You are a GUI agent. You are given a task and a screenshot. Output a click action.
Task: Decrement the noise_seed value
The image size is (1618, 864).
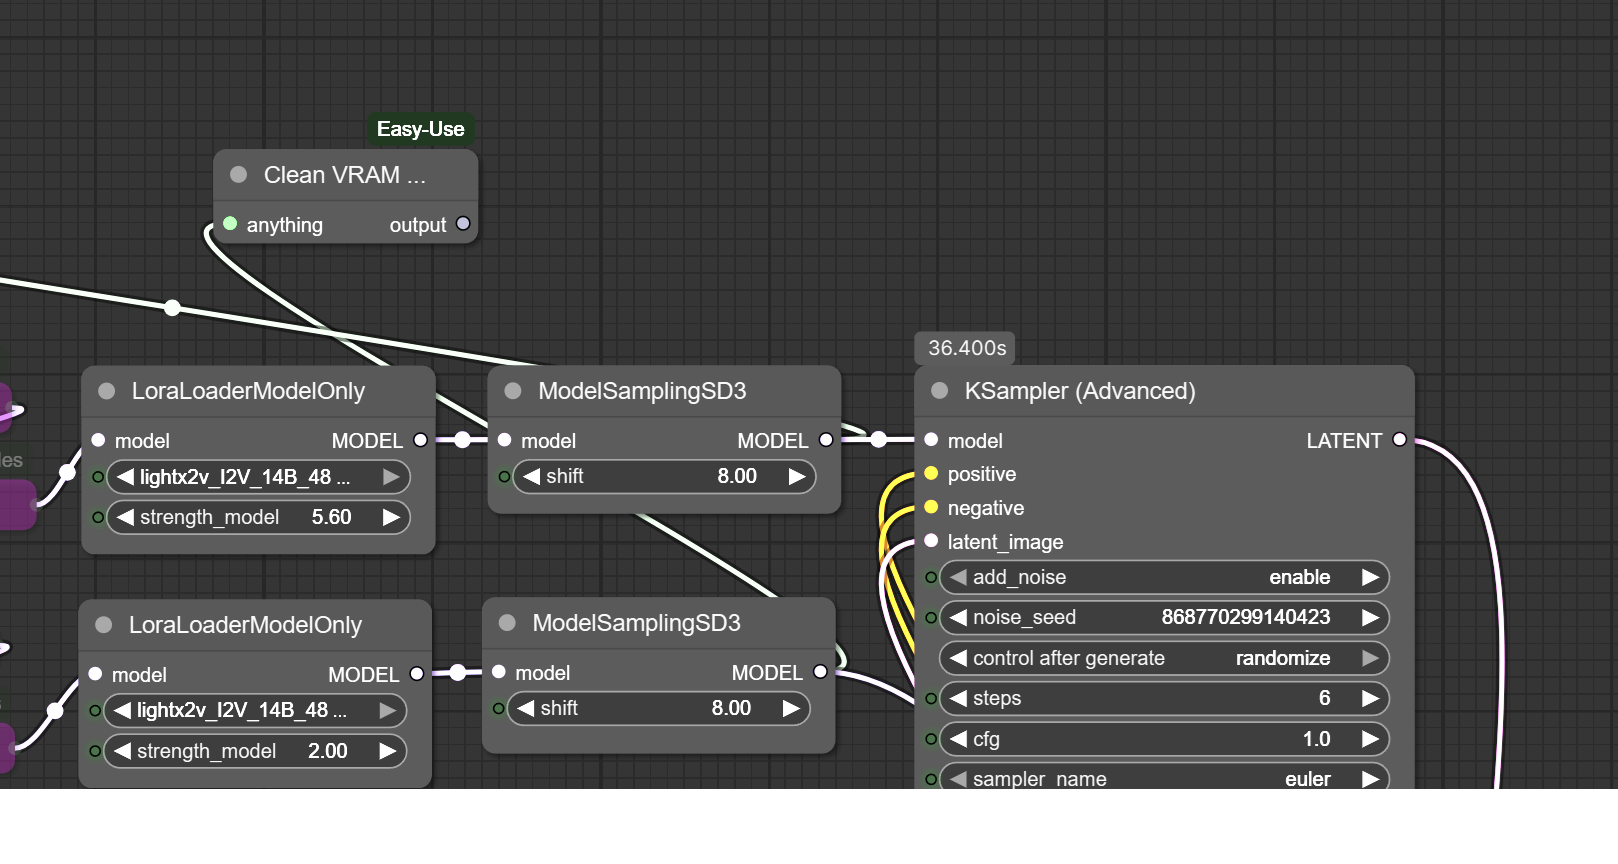pyautogui.click(x=958, y=617)
